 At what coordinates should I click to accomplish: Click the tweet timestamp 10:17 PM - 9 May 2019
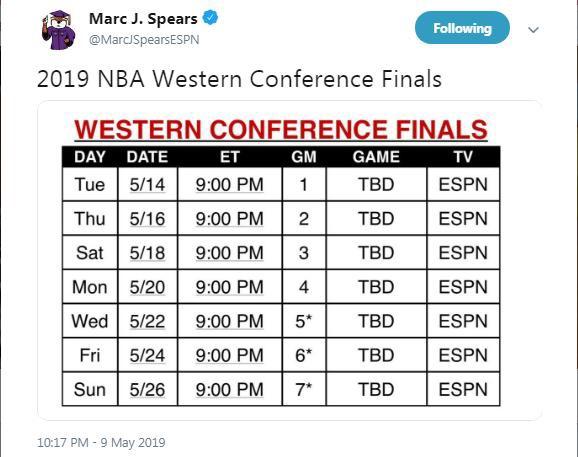click(x=101, y=442)
